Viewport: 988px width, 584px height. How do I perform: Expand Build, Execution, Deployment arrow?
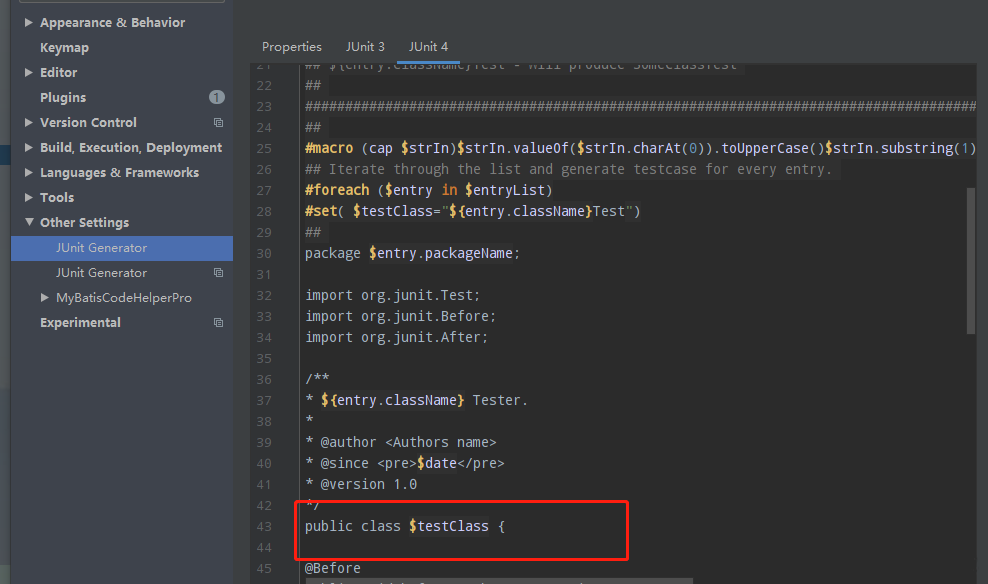click(x=29, y=147)
